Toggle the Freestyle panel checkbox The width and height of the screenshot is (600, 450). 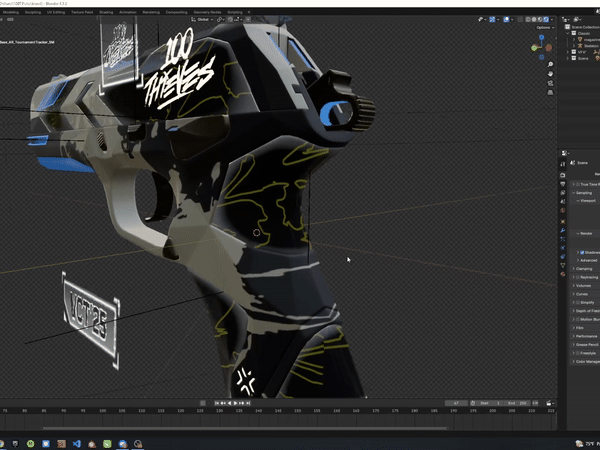pos(578,353)
